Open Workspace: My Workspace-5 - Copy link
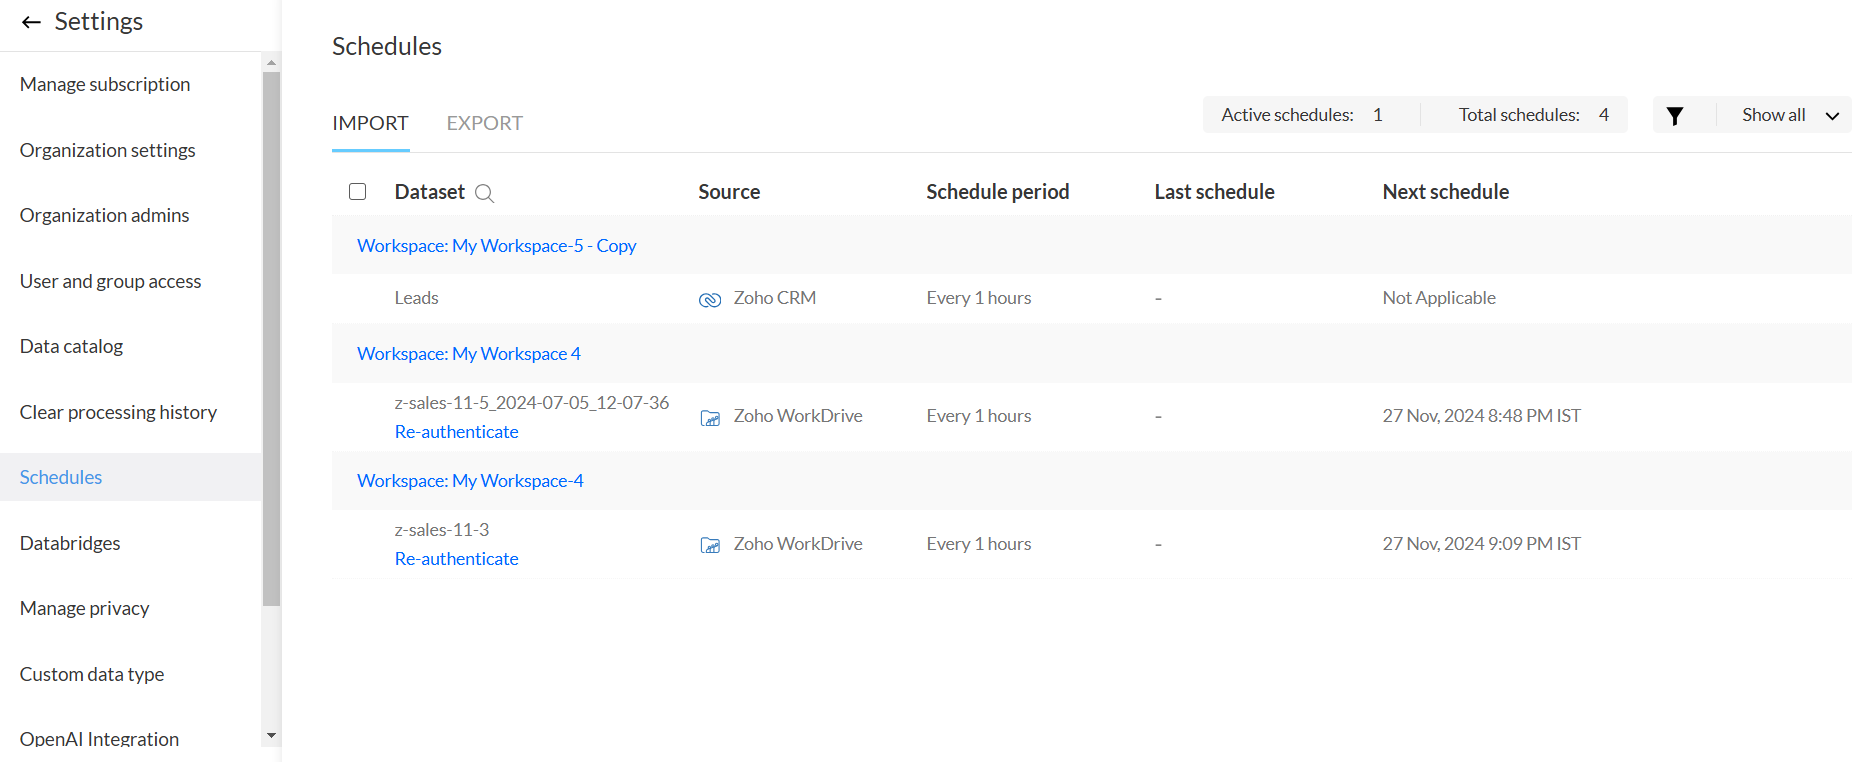The height and width of the screenshot is (762, 1863). [496, 246]
